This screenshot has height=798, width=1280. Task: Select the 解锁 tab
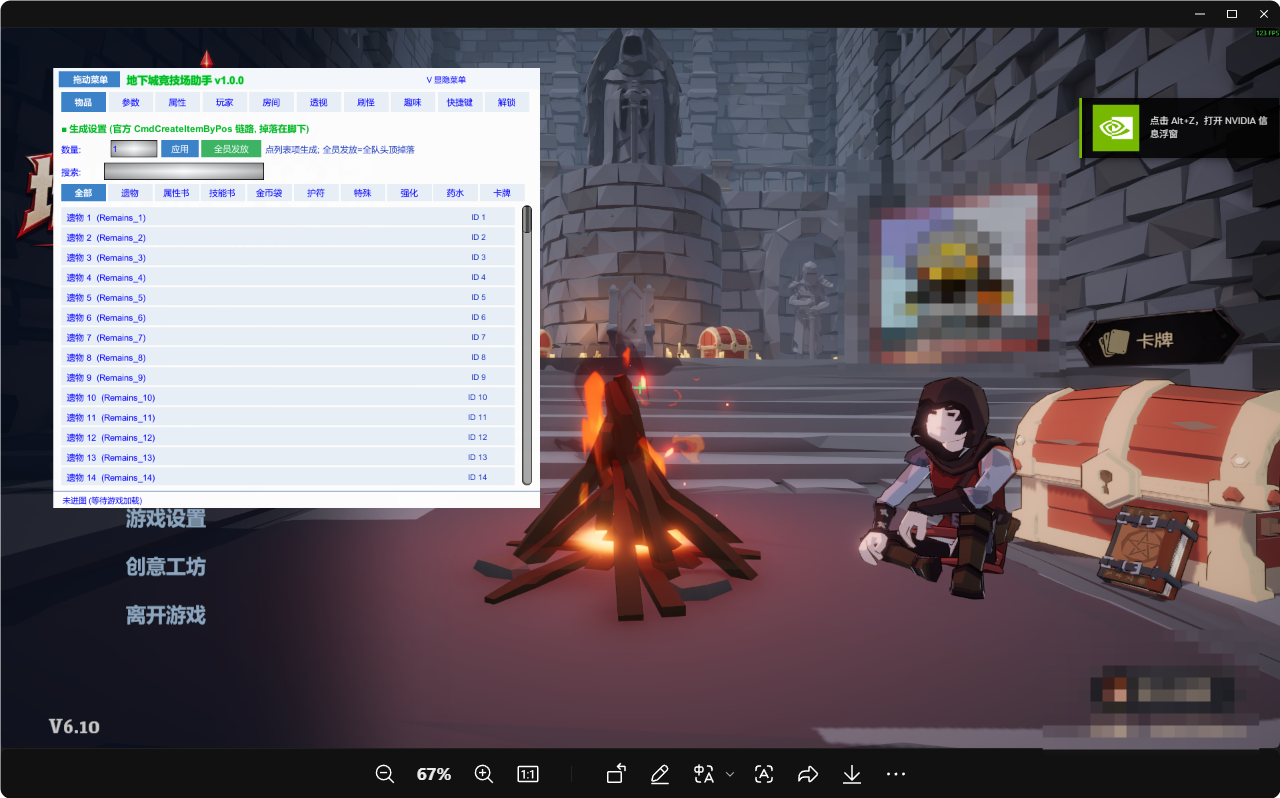pos(506,102)
